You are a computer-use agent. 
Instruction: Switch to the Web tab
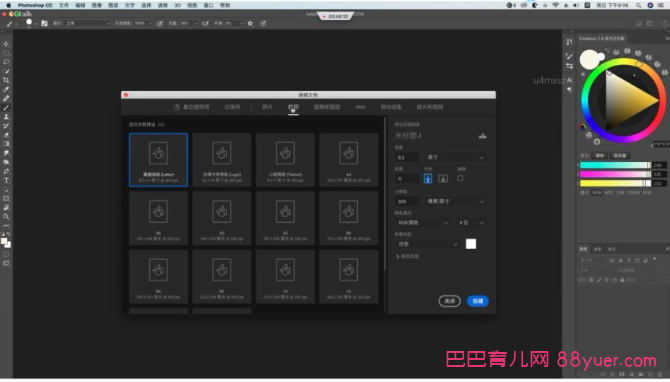pos(360,107)
